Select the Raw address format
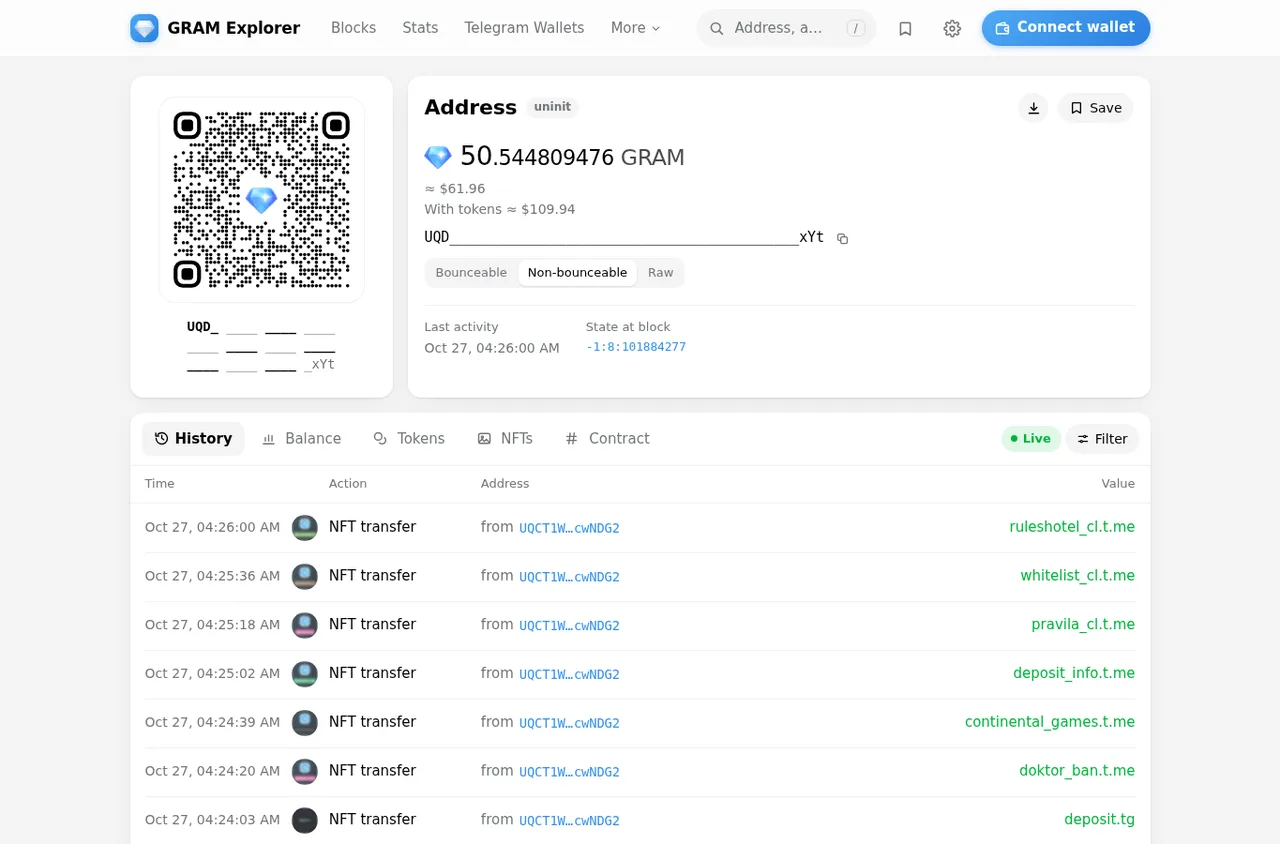The height and width of the screenshot is (844, 1280). 660,273
